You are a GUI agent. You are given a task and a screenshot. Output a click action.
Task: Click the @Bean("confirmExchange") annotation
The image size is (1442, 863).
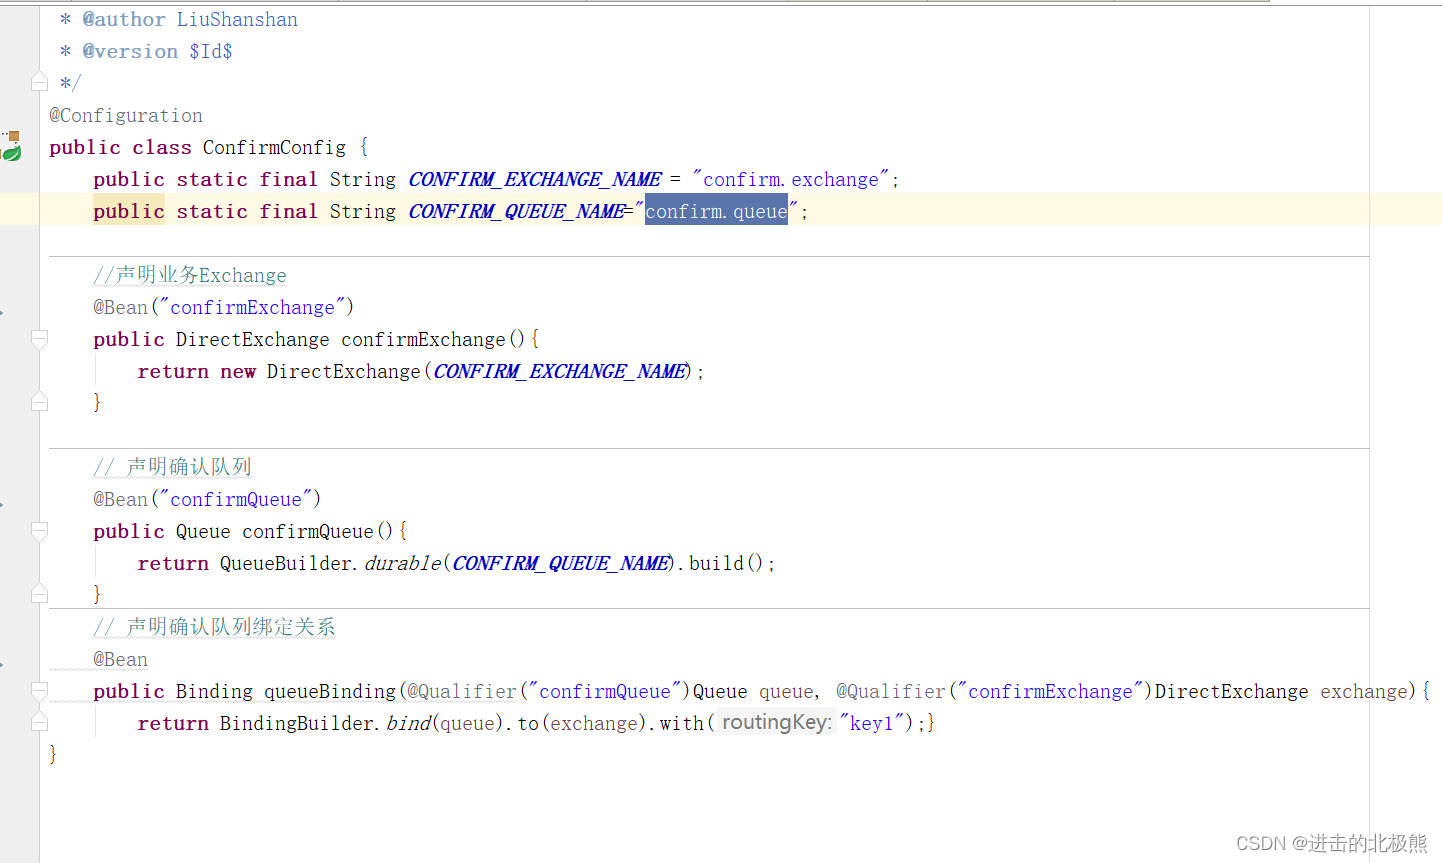click(224, 307)
